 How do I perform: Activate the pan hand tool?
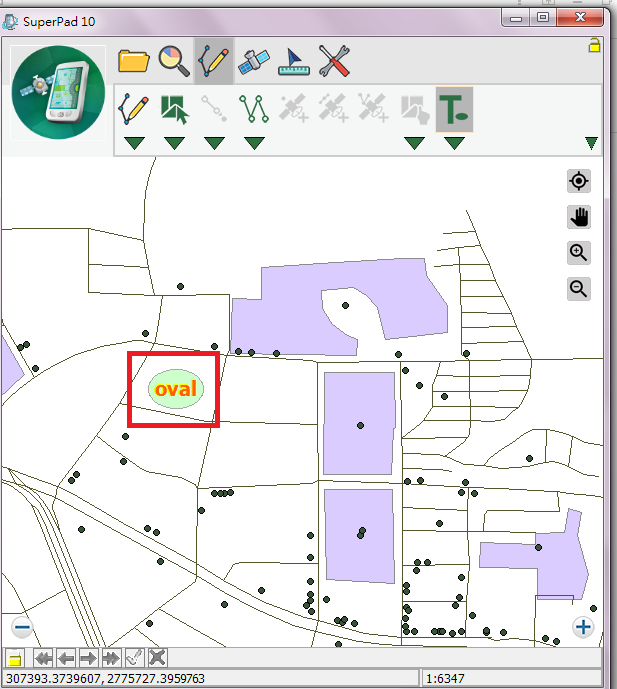[579, 217]
